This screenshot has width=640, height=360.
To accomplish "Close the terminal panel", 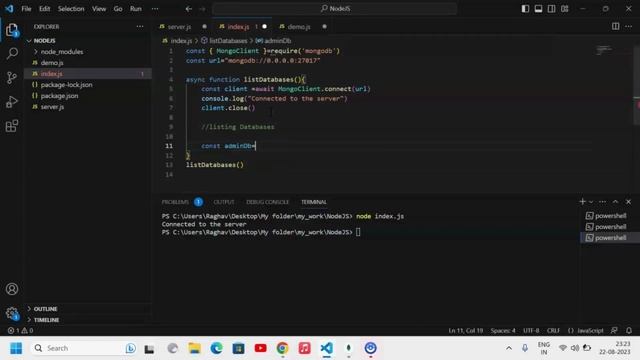I will (629, 202).
